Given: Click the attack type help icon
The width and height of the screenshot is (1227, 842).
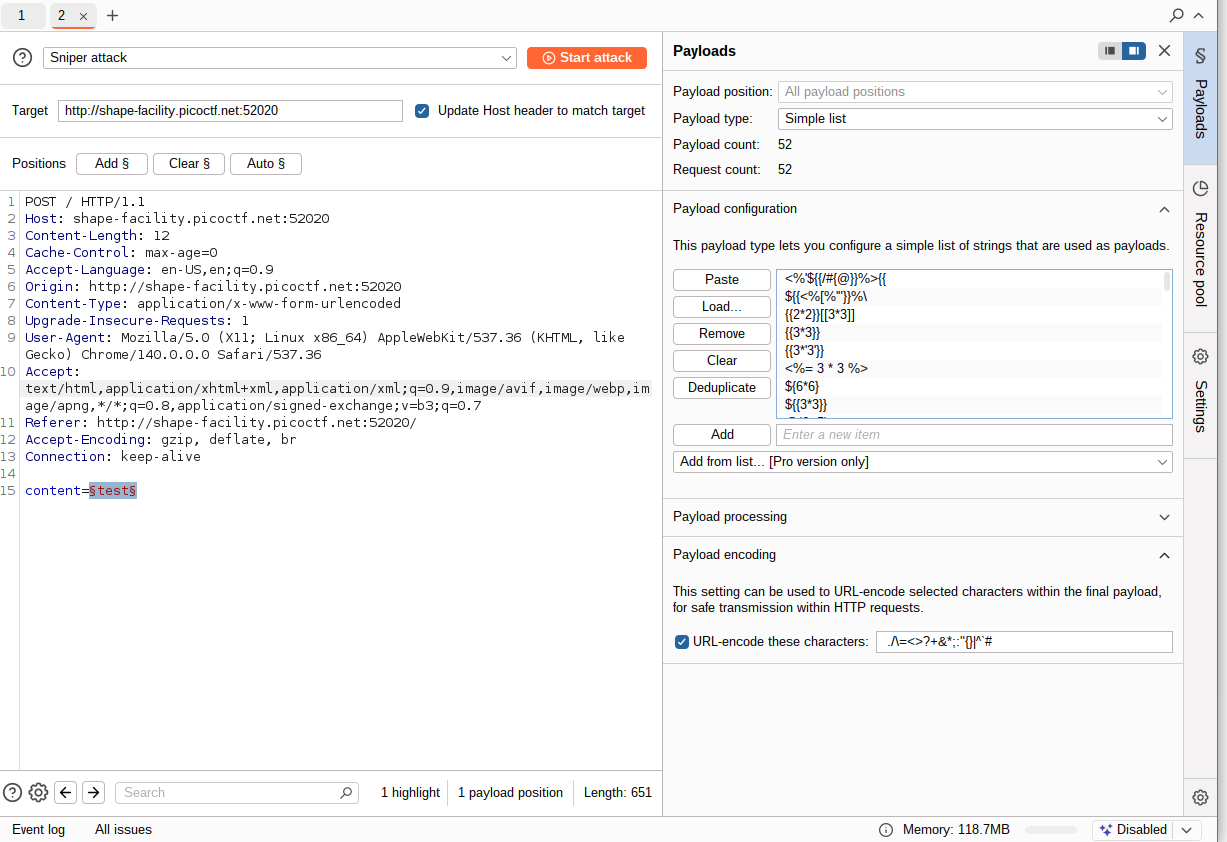Looking at the screenshot, I should click(22, 58).
